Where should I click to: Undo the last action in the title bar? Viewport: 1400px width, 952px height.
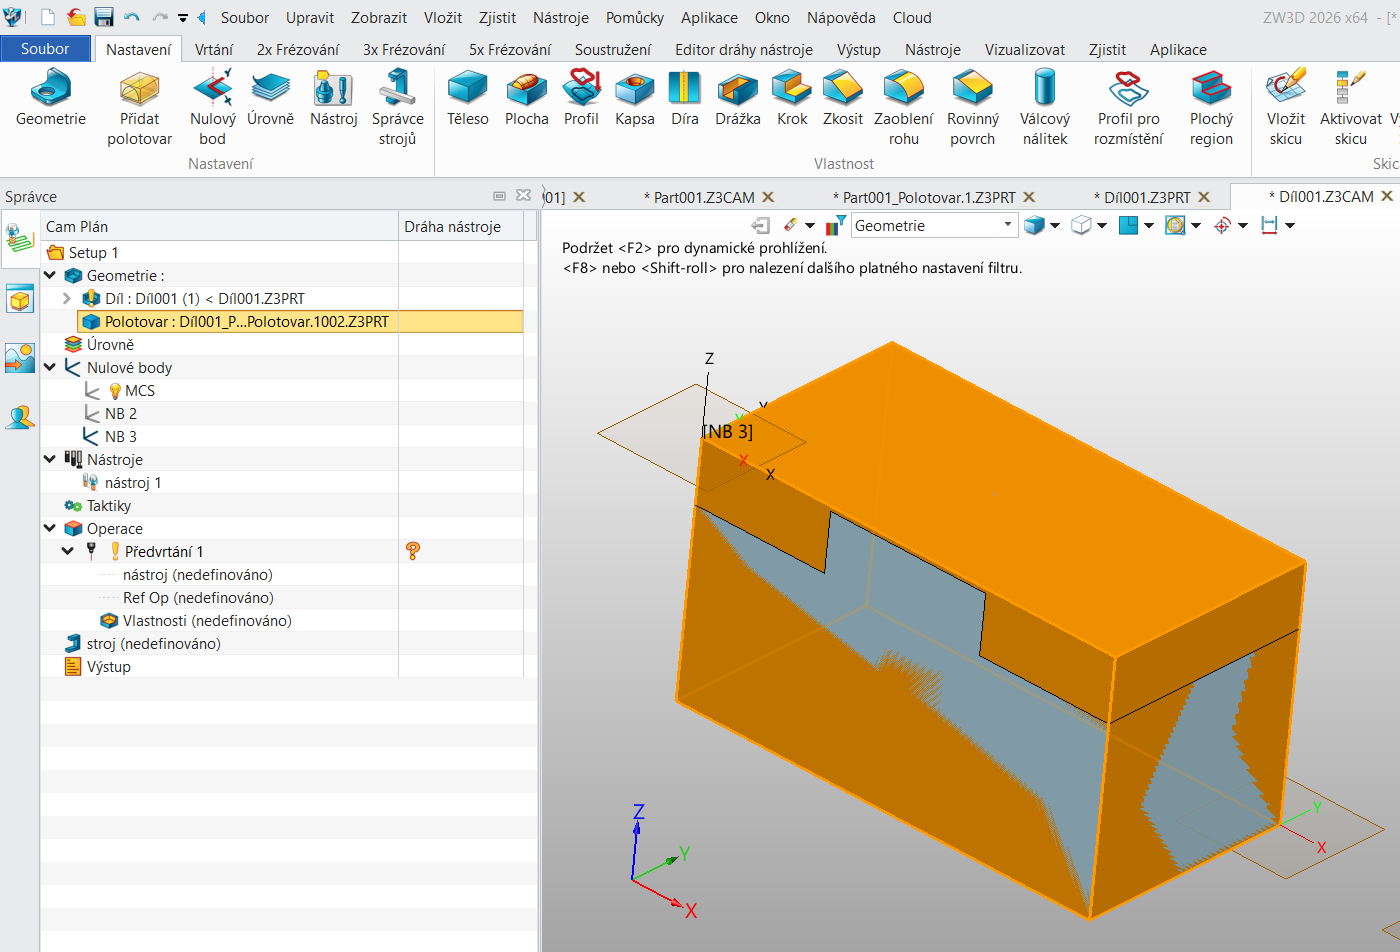click(132, 17)
